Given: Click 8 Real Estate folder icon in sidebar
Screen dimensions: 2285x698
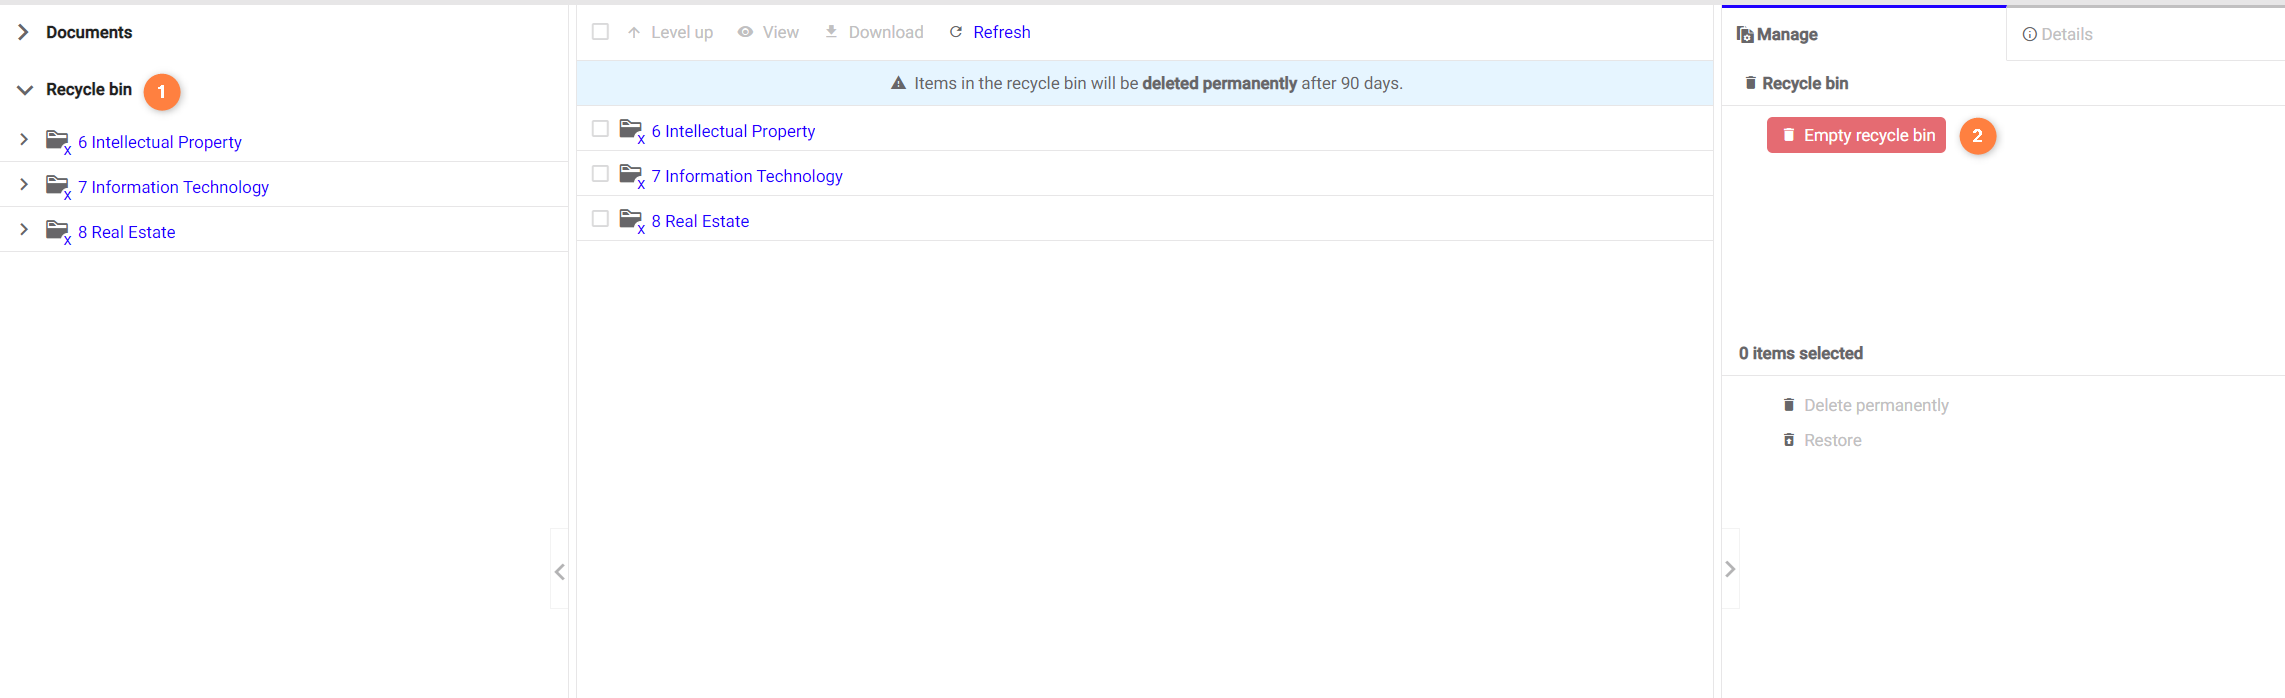Looking at the screenshot, I should pos(57,231).
